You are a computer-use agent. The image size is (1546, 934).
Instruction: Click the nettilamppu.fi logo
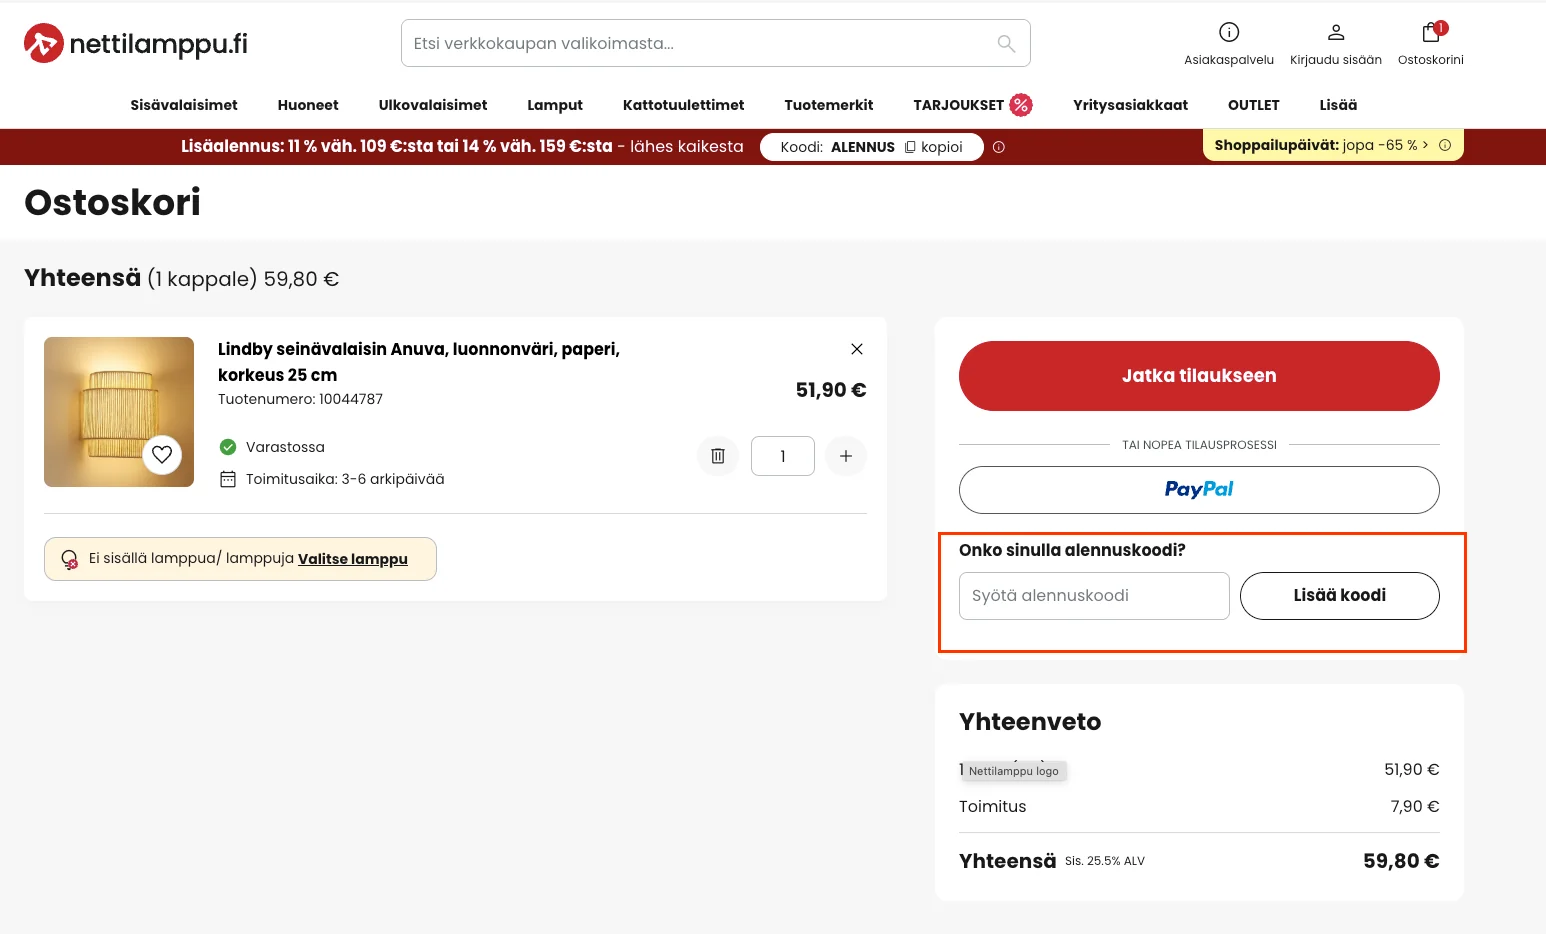[136, 43]
